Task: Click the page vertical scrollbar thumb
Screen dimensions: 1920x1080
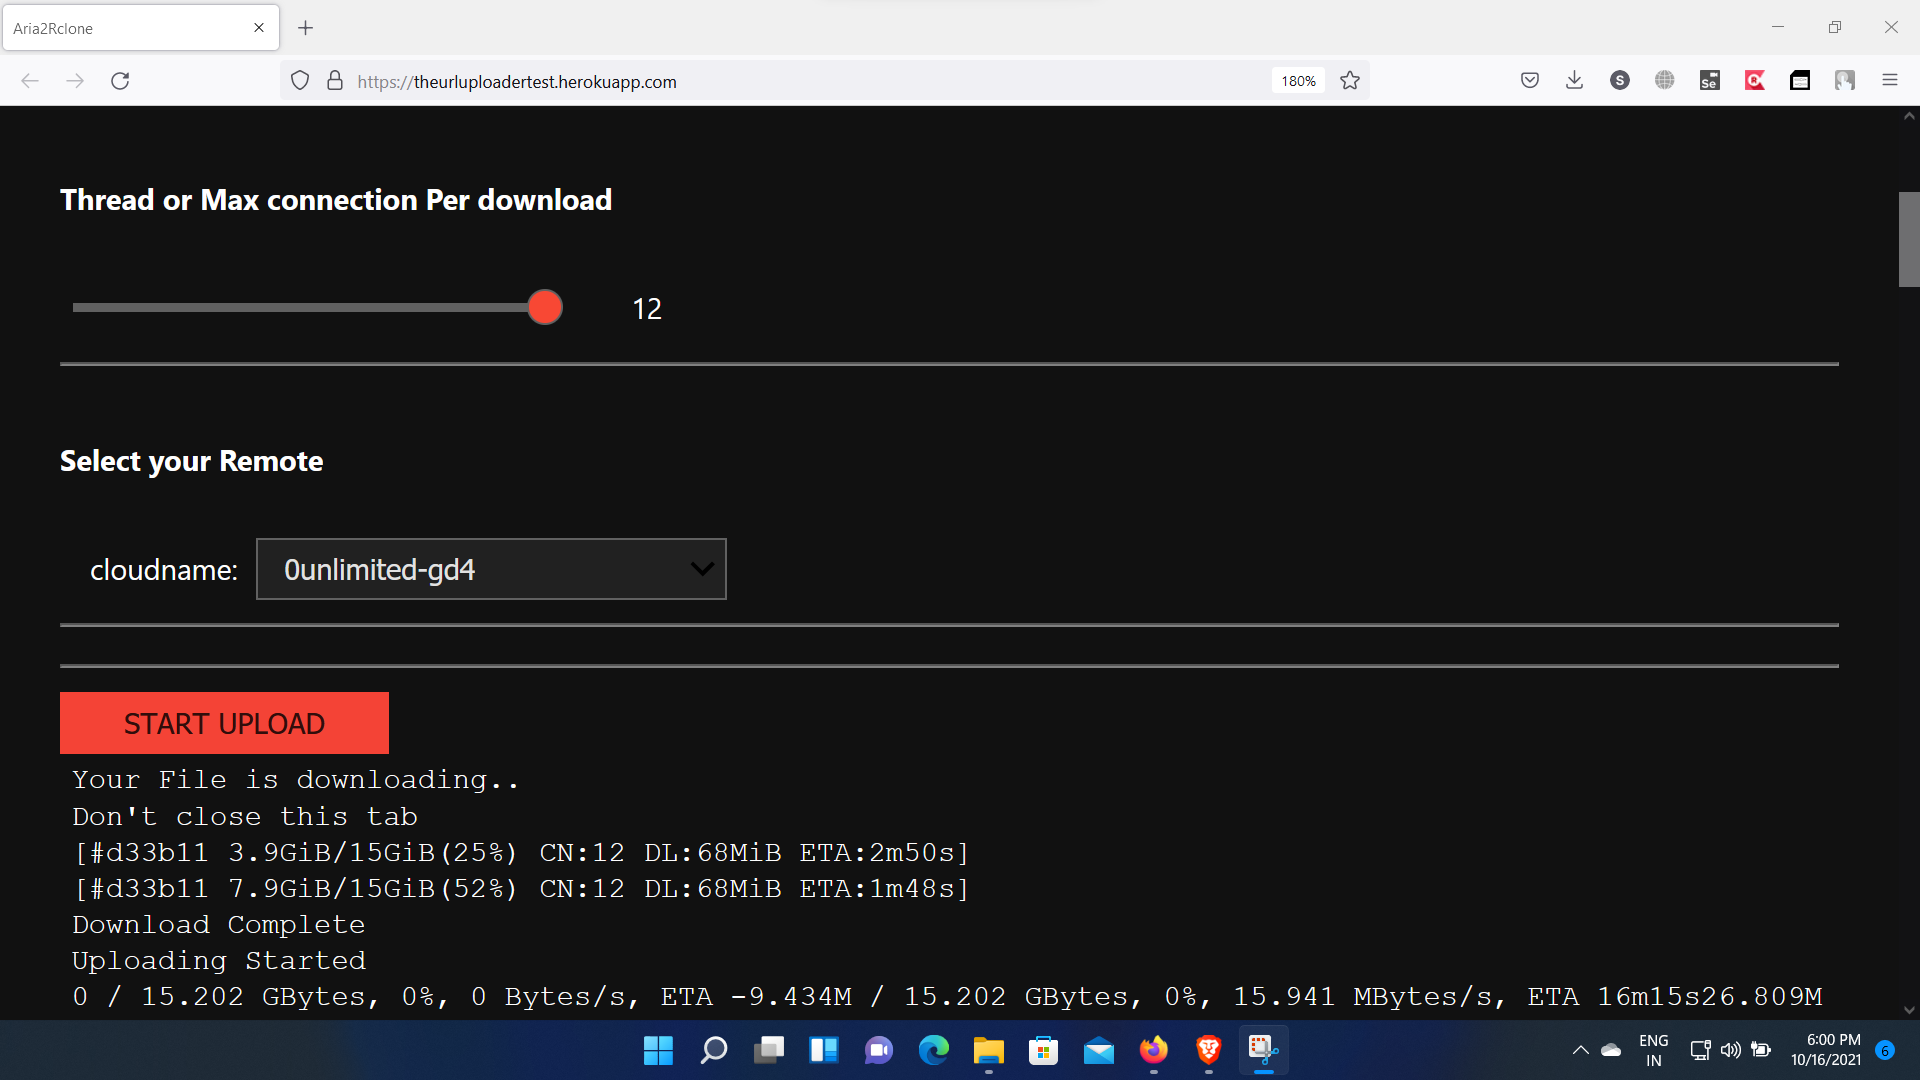Action: pyautogui.click(x=1908, y=240)
